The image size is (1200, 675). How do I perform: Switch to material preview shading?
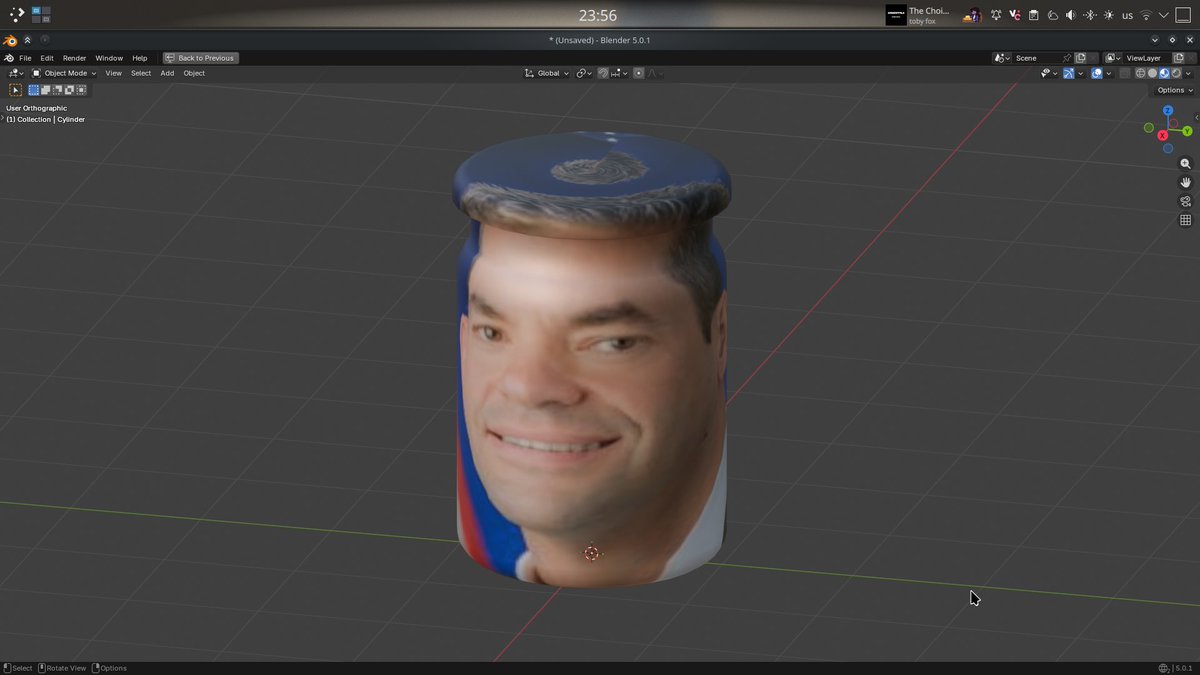pos(1164,73)
